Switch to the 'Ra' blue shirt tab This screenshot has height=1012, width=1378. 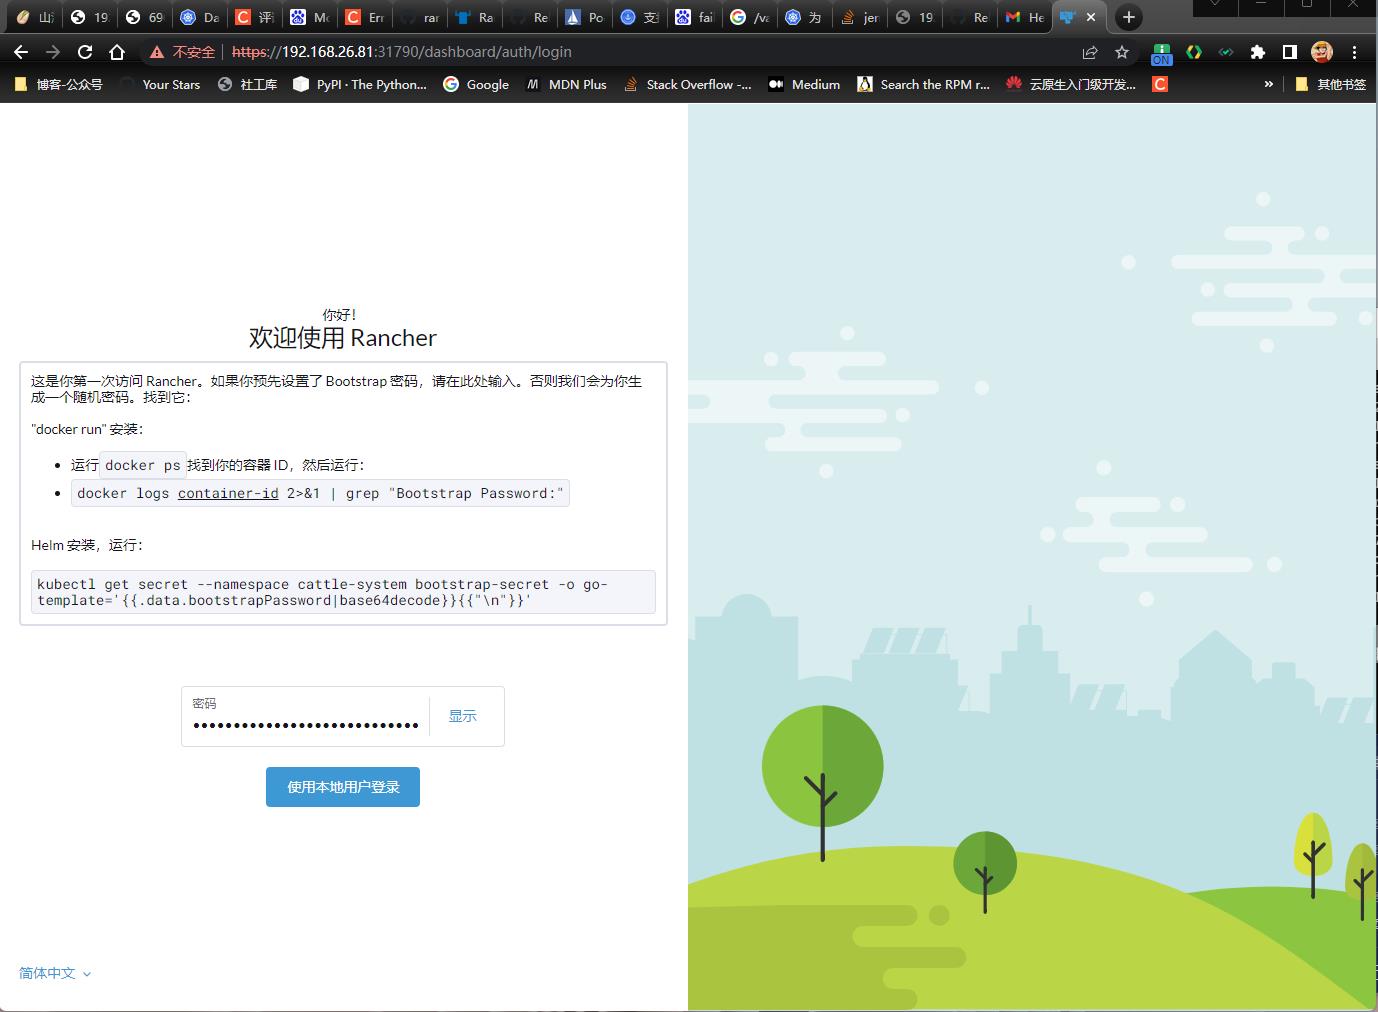475,17
